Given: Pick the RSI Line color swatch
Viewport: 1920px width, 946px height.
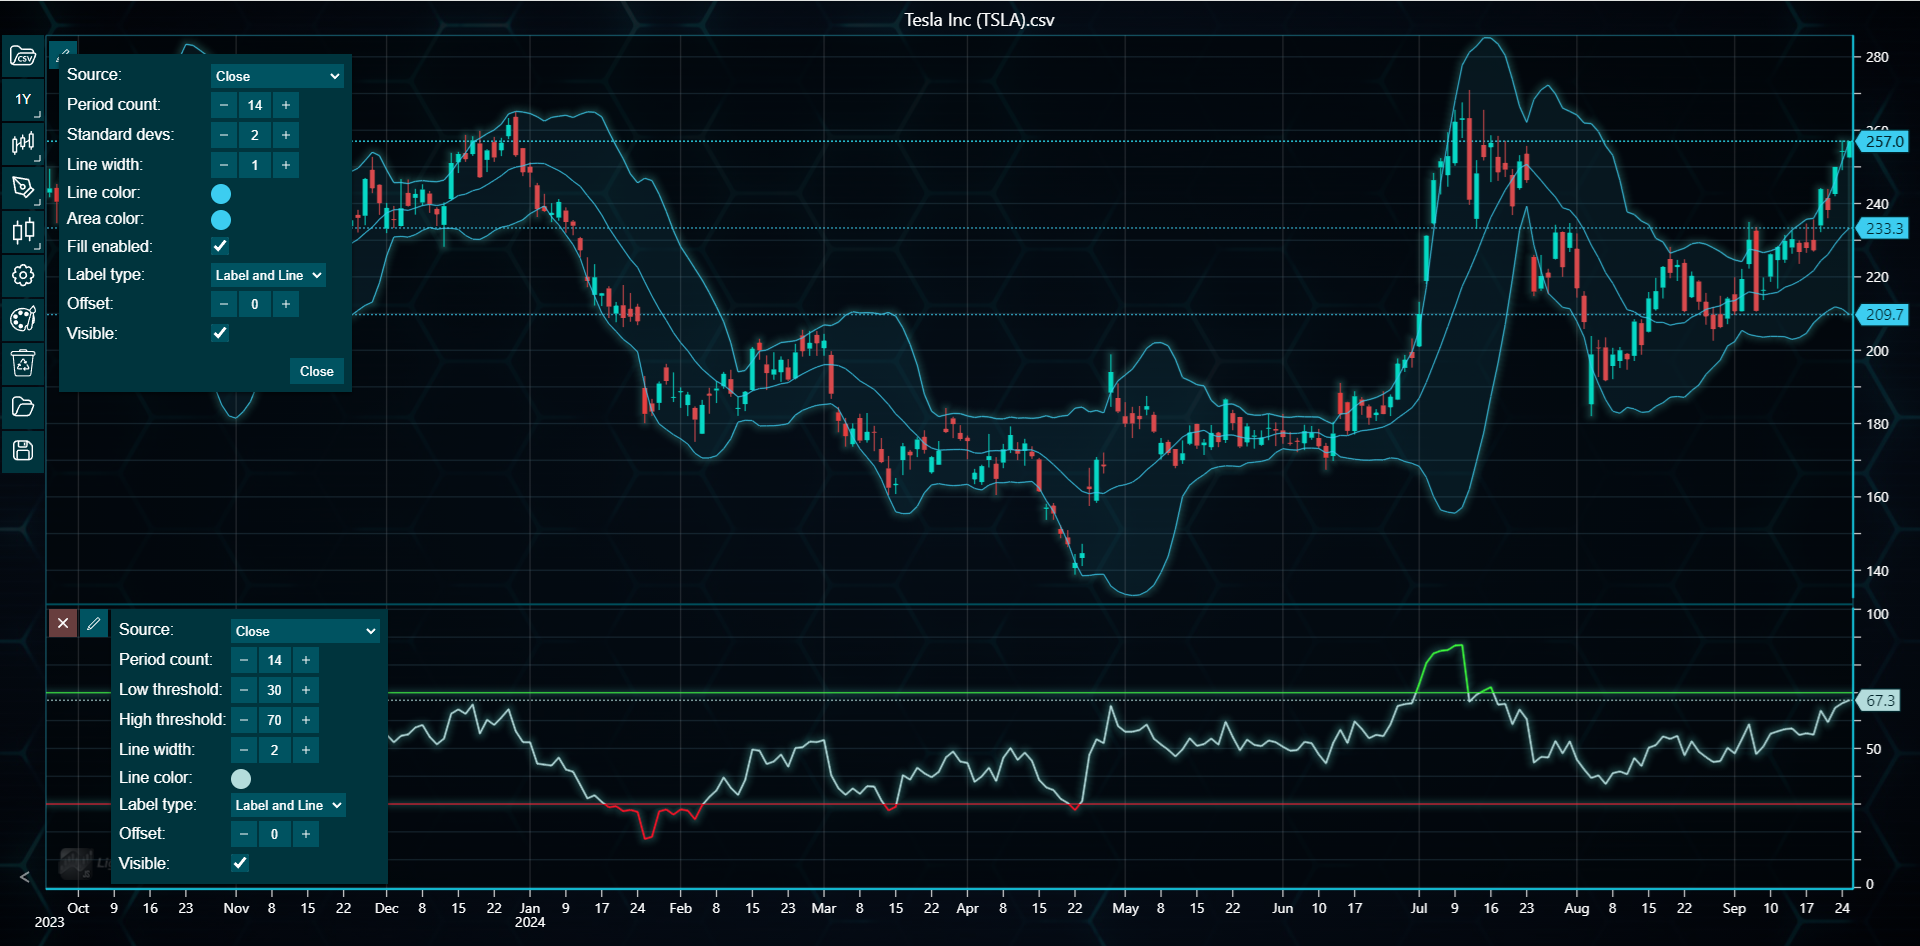Looking at the screenshot, I should [241, 779].
